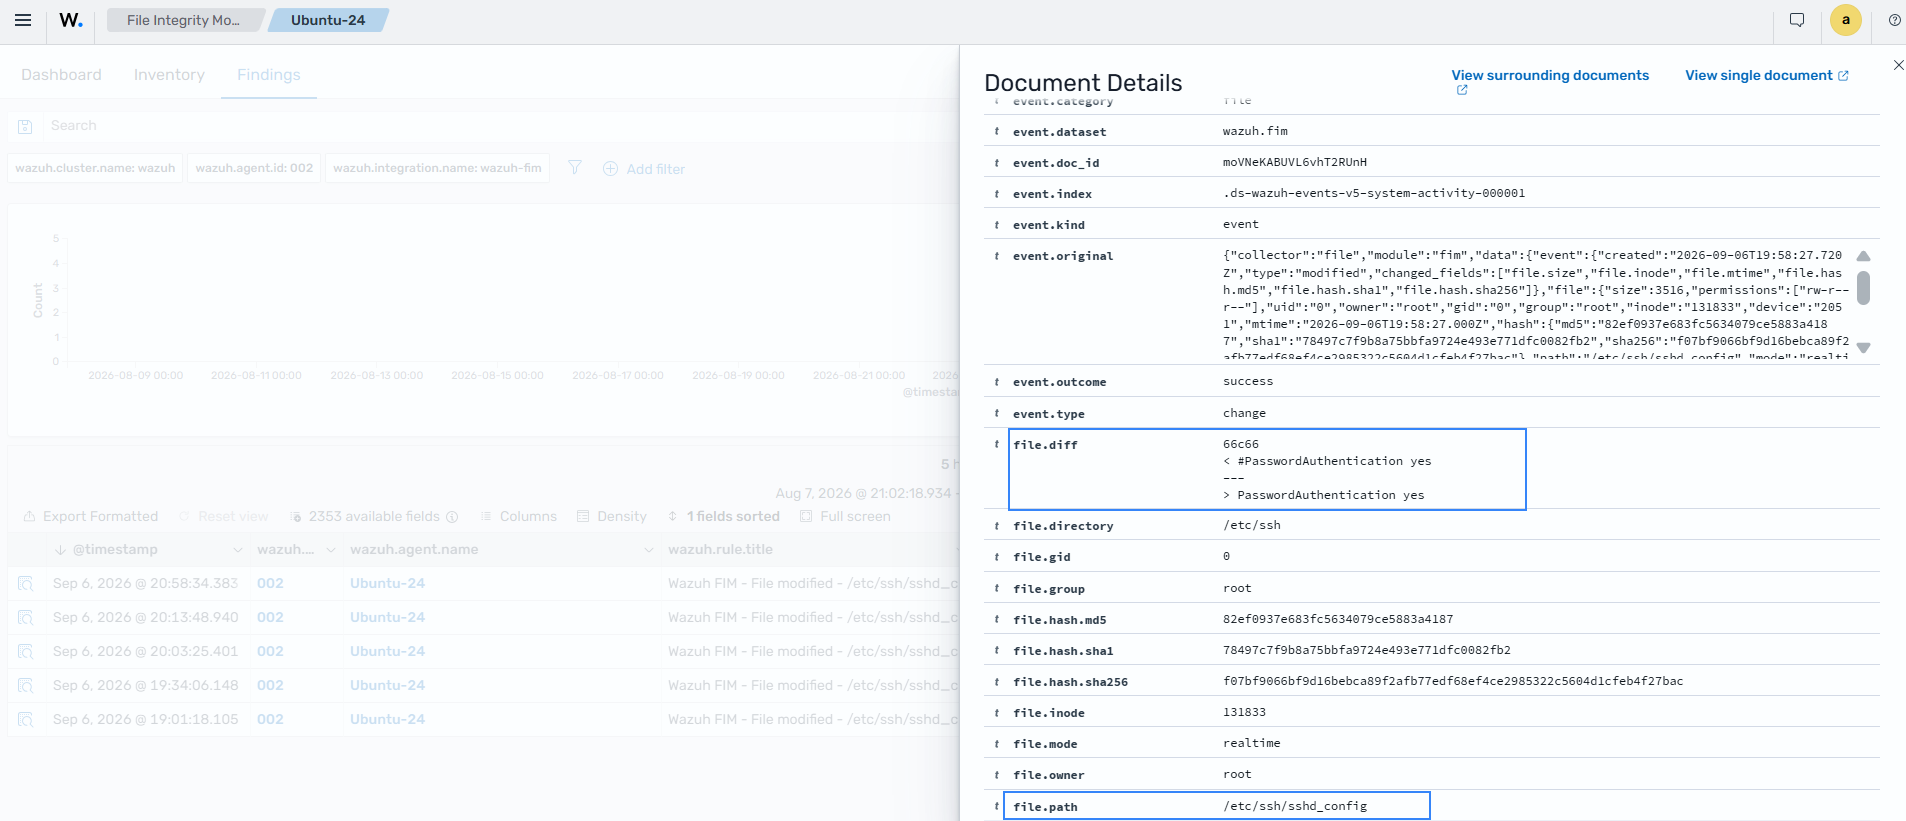The image size is (1906, 821).
Task: Click the file.diff content text
Action: tap(1327, 469)
